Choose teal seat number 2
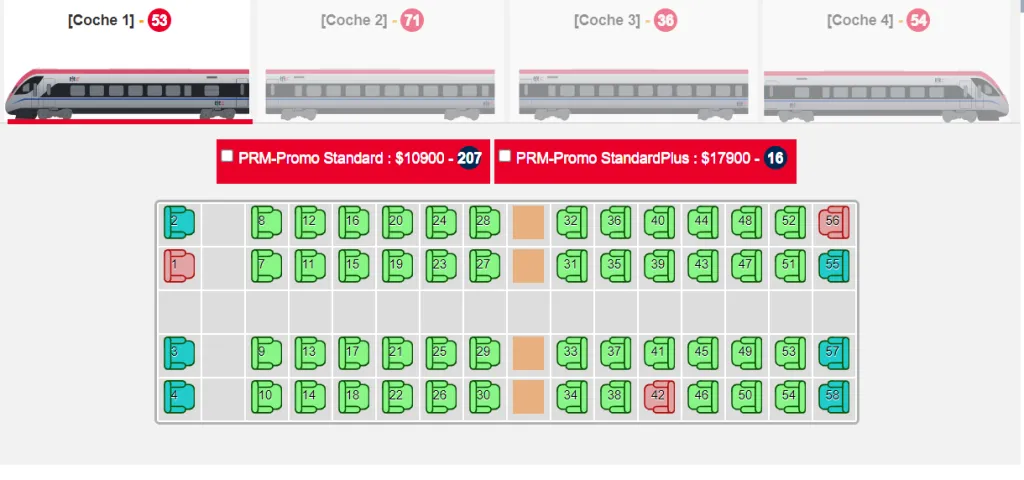 click(x=179, y=223)
